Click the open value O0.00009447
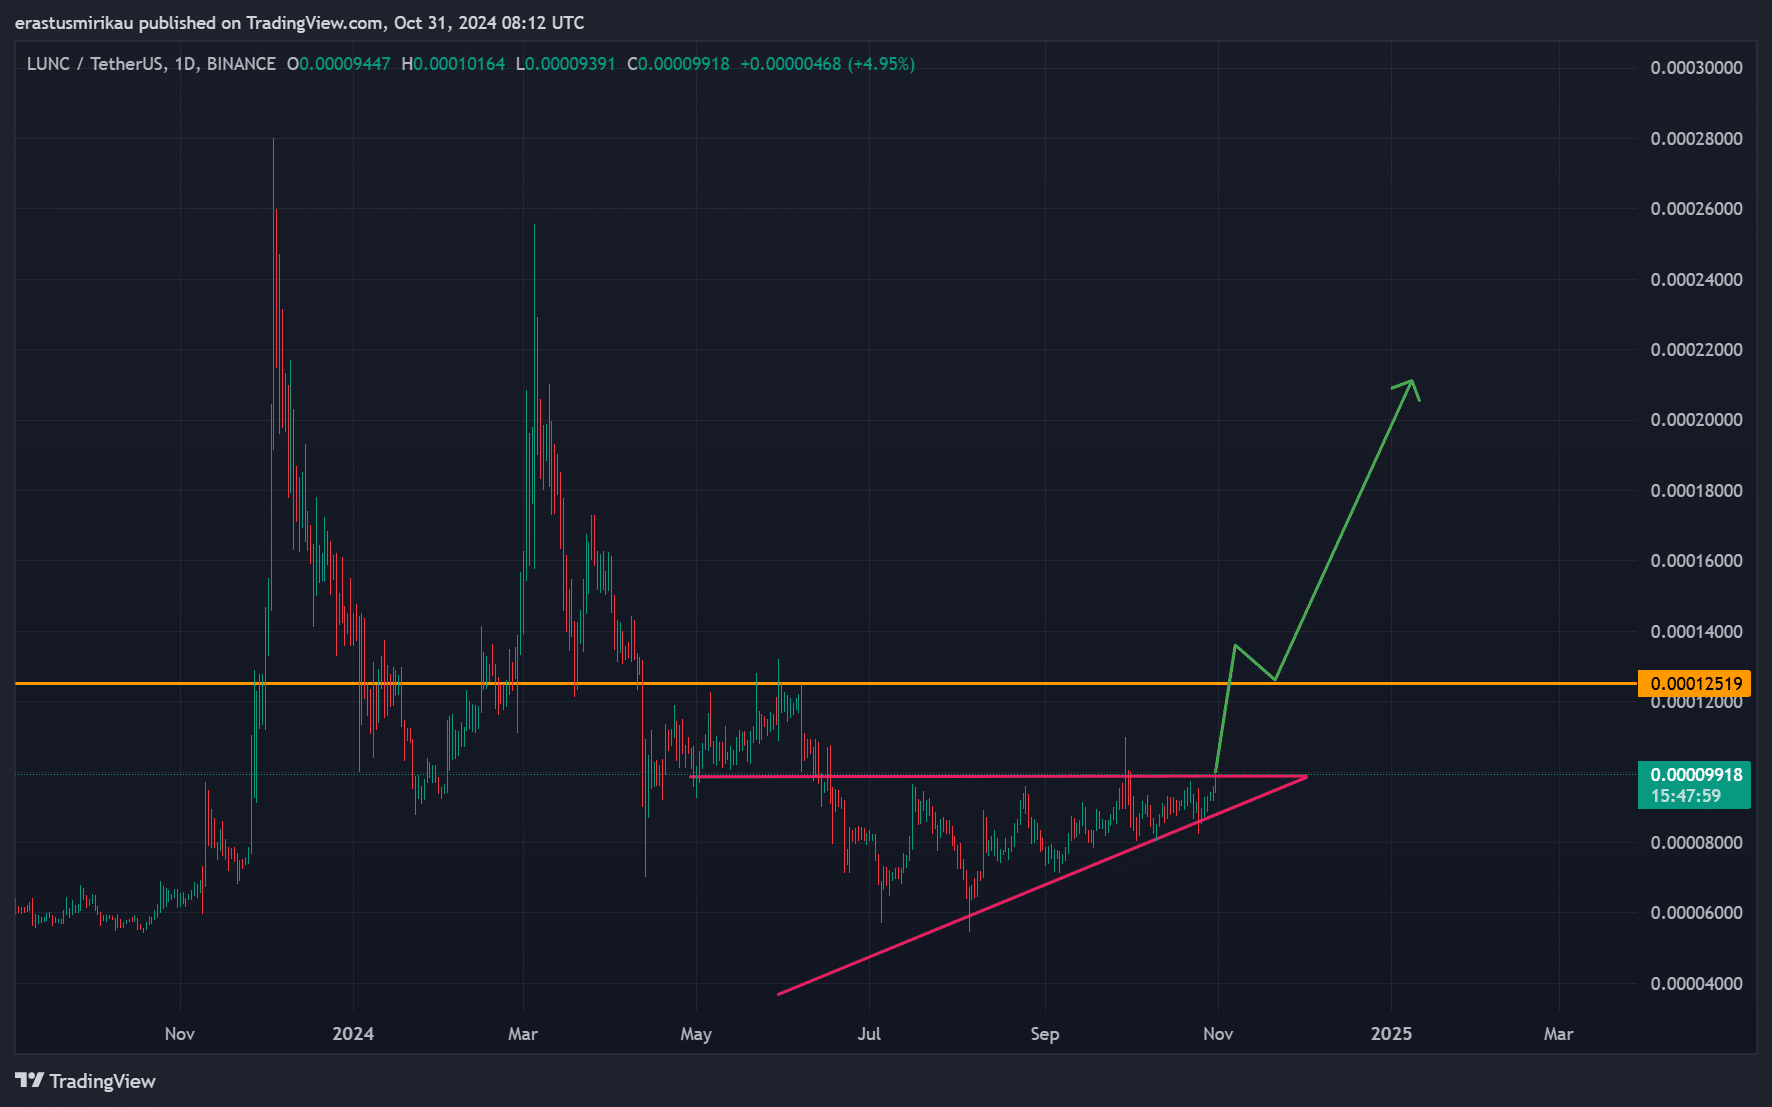1772x1107 pixels. (338, 64)
